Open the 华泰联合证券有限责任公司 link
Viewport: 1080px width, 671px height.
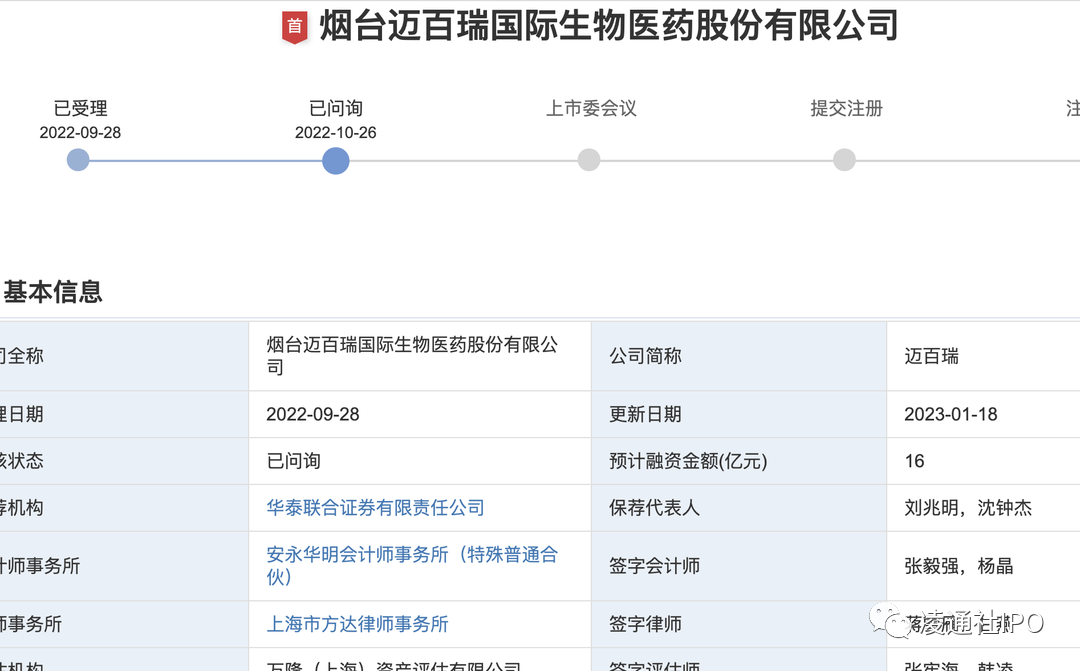[375, 508]
